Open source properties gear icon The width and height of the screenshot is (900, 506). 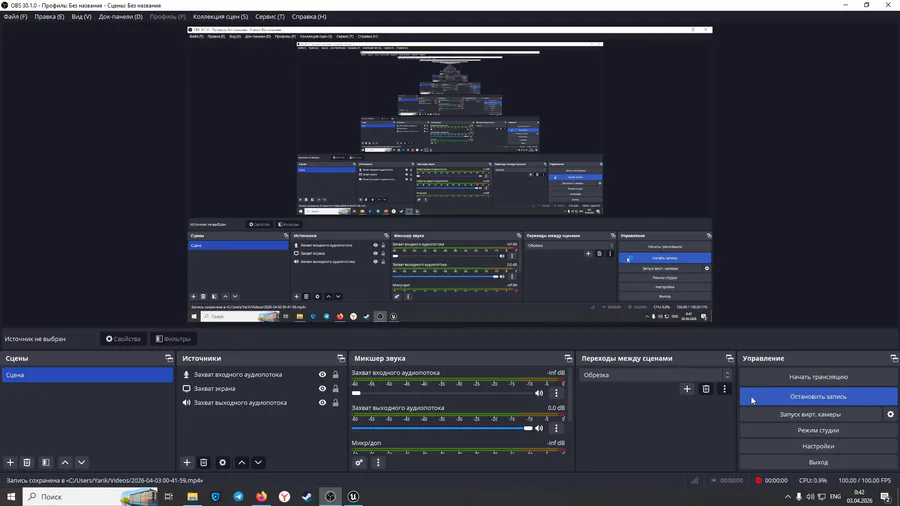coord(223,462)
